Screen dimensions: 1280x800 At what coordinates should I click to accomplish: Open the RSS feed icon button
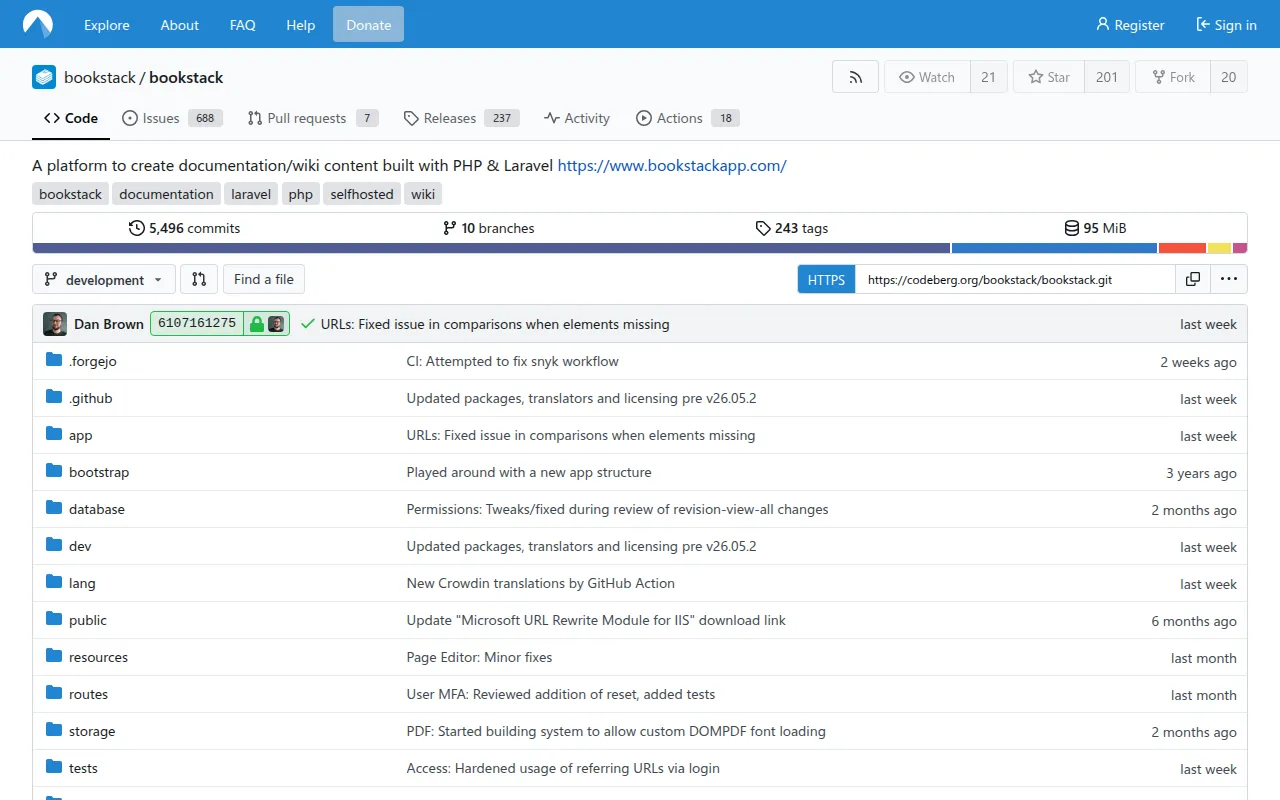pyautogui.click(x=855, y=77)
